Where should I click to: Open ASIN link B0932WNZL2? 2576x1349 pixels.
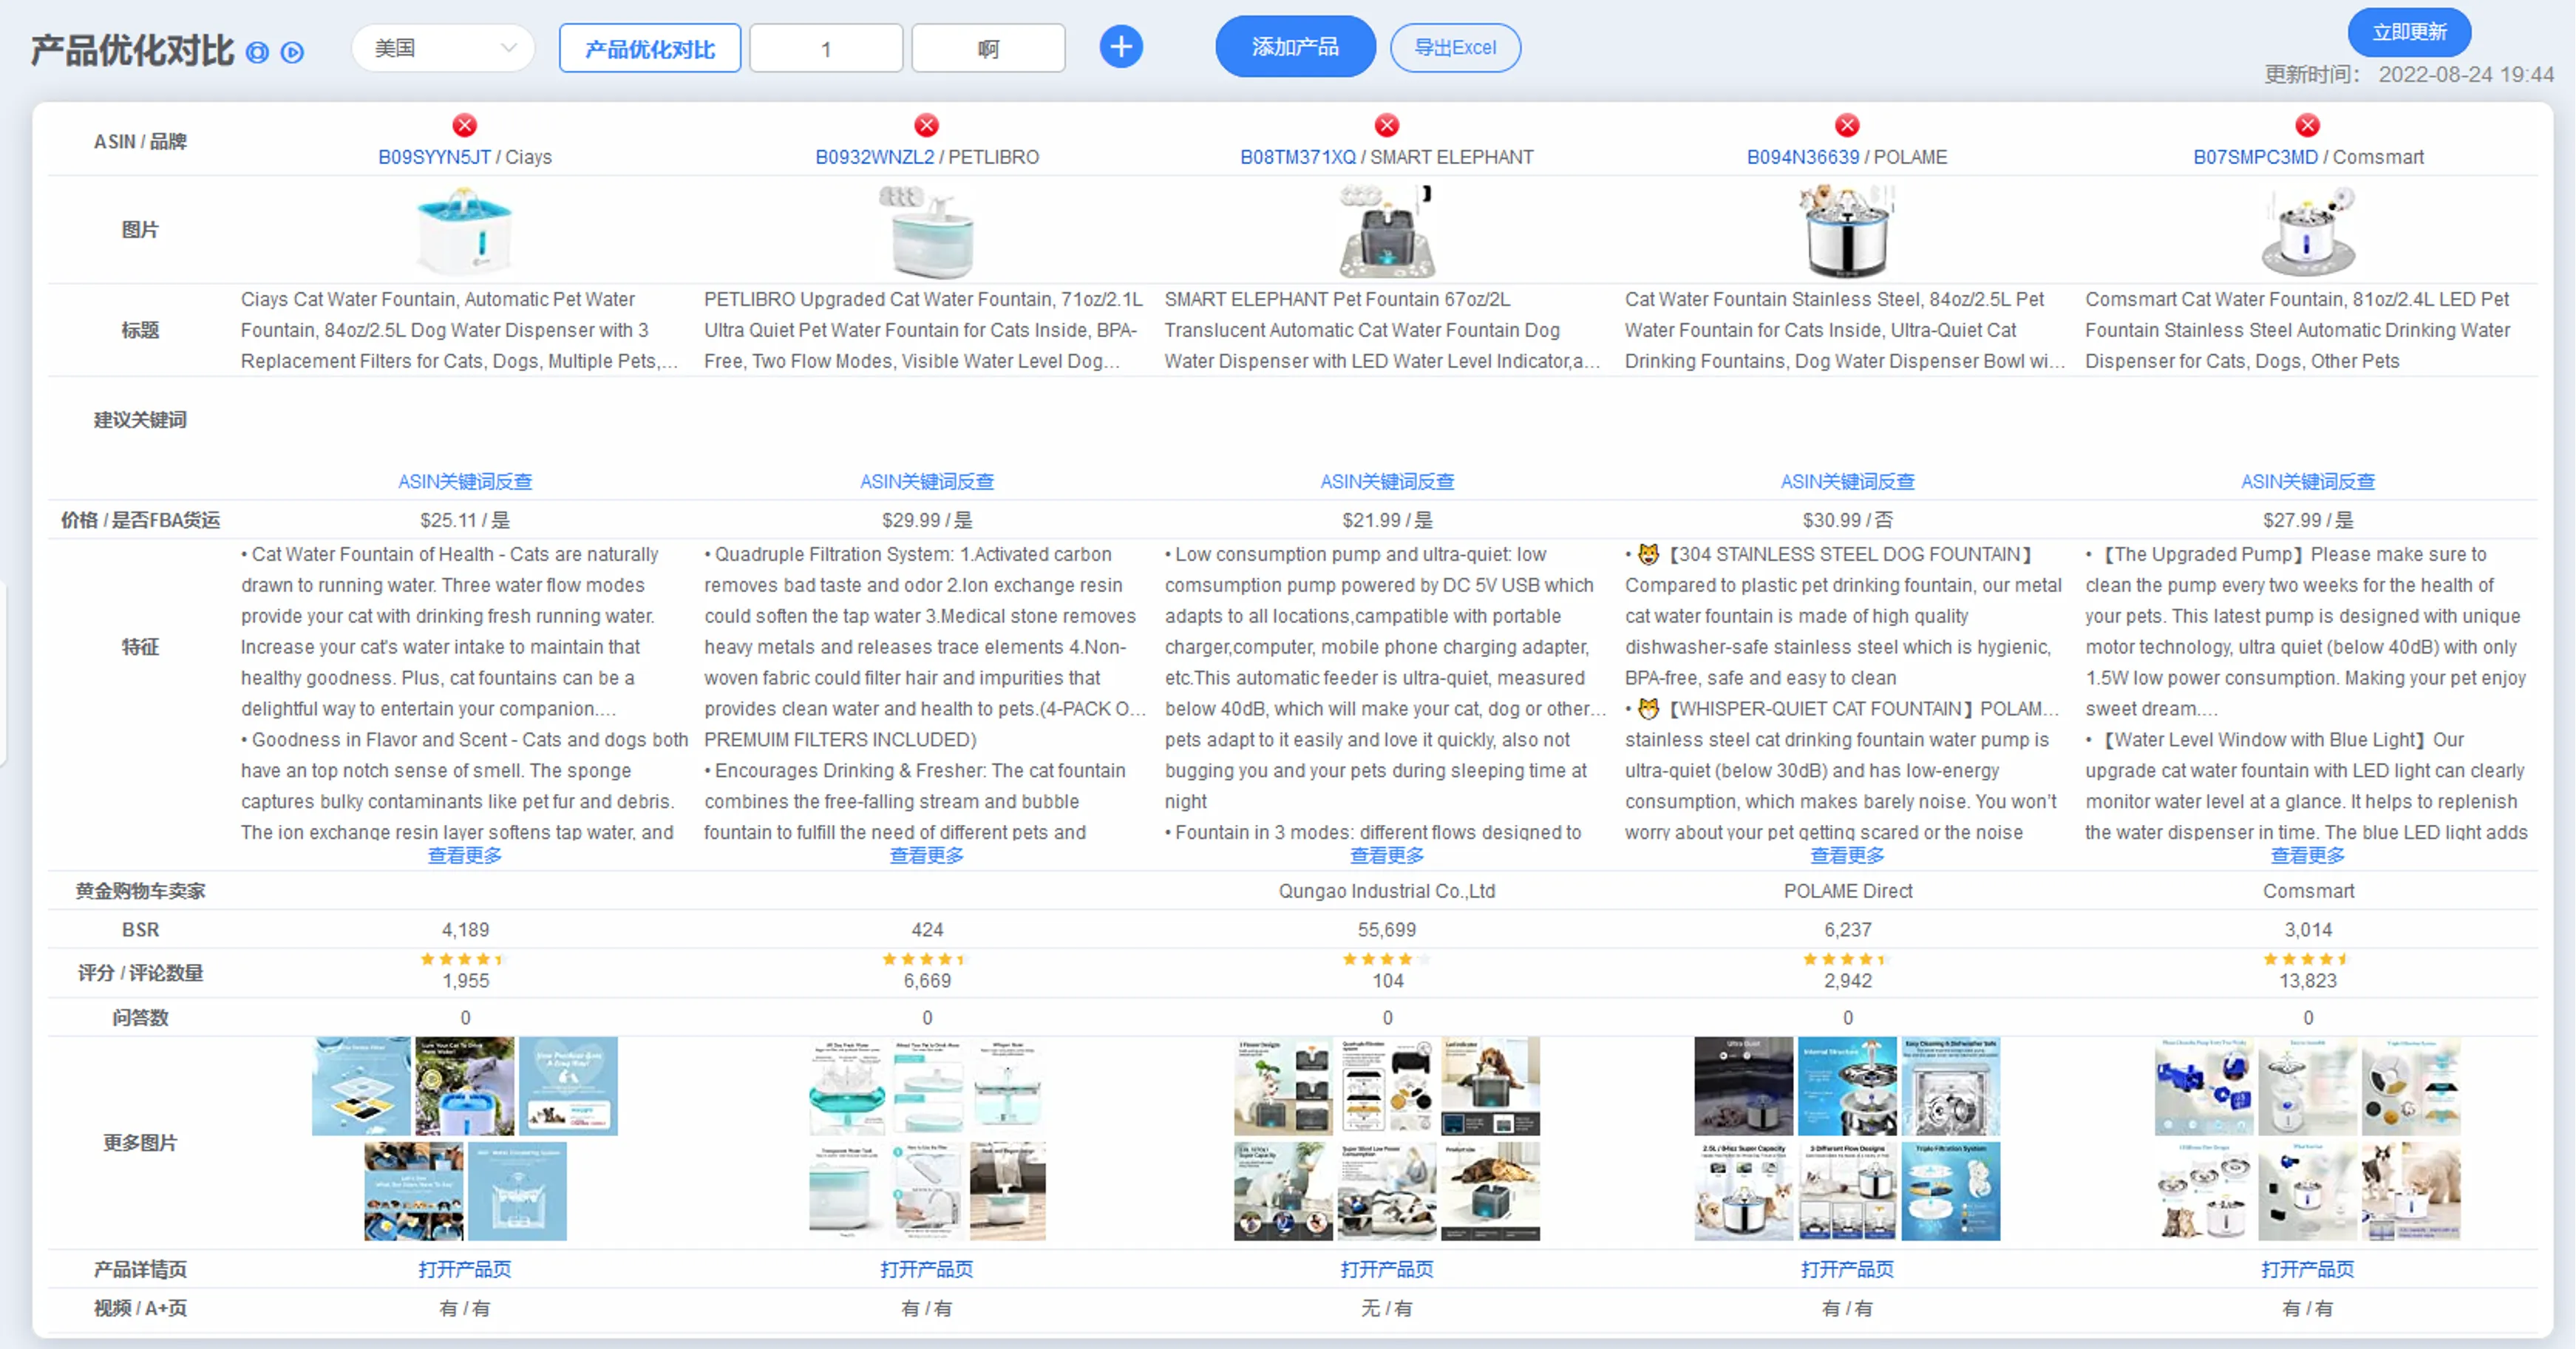click(x=874, y=157)
